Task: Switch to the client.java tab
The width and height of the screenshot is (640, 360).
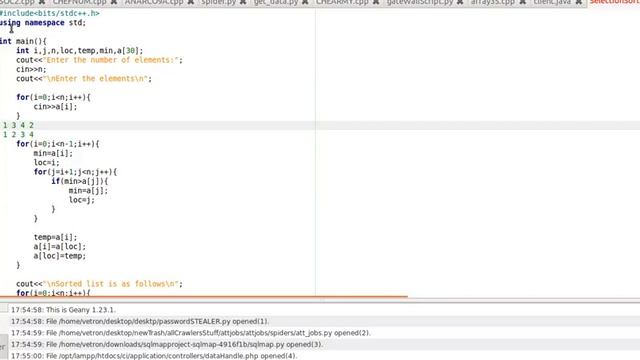Action: click(552, 2)
